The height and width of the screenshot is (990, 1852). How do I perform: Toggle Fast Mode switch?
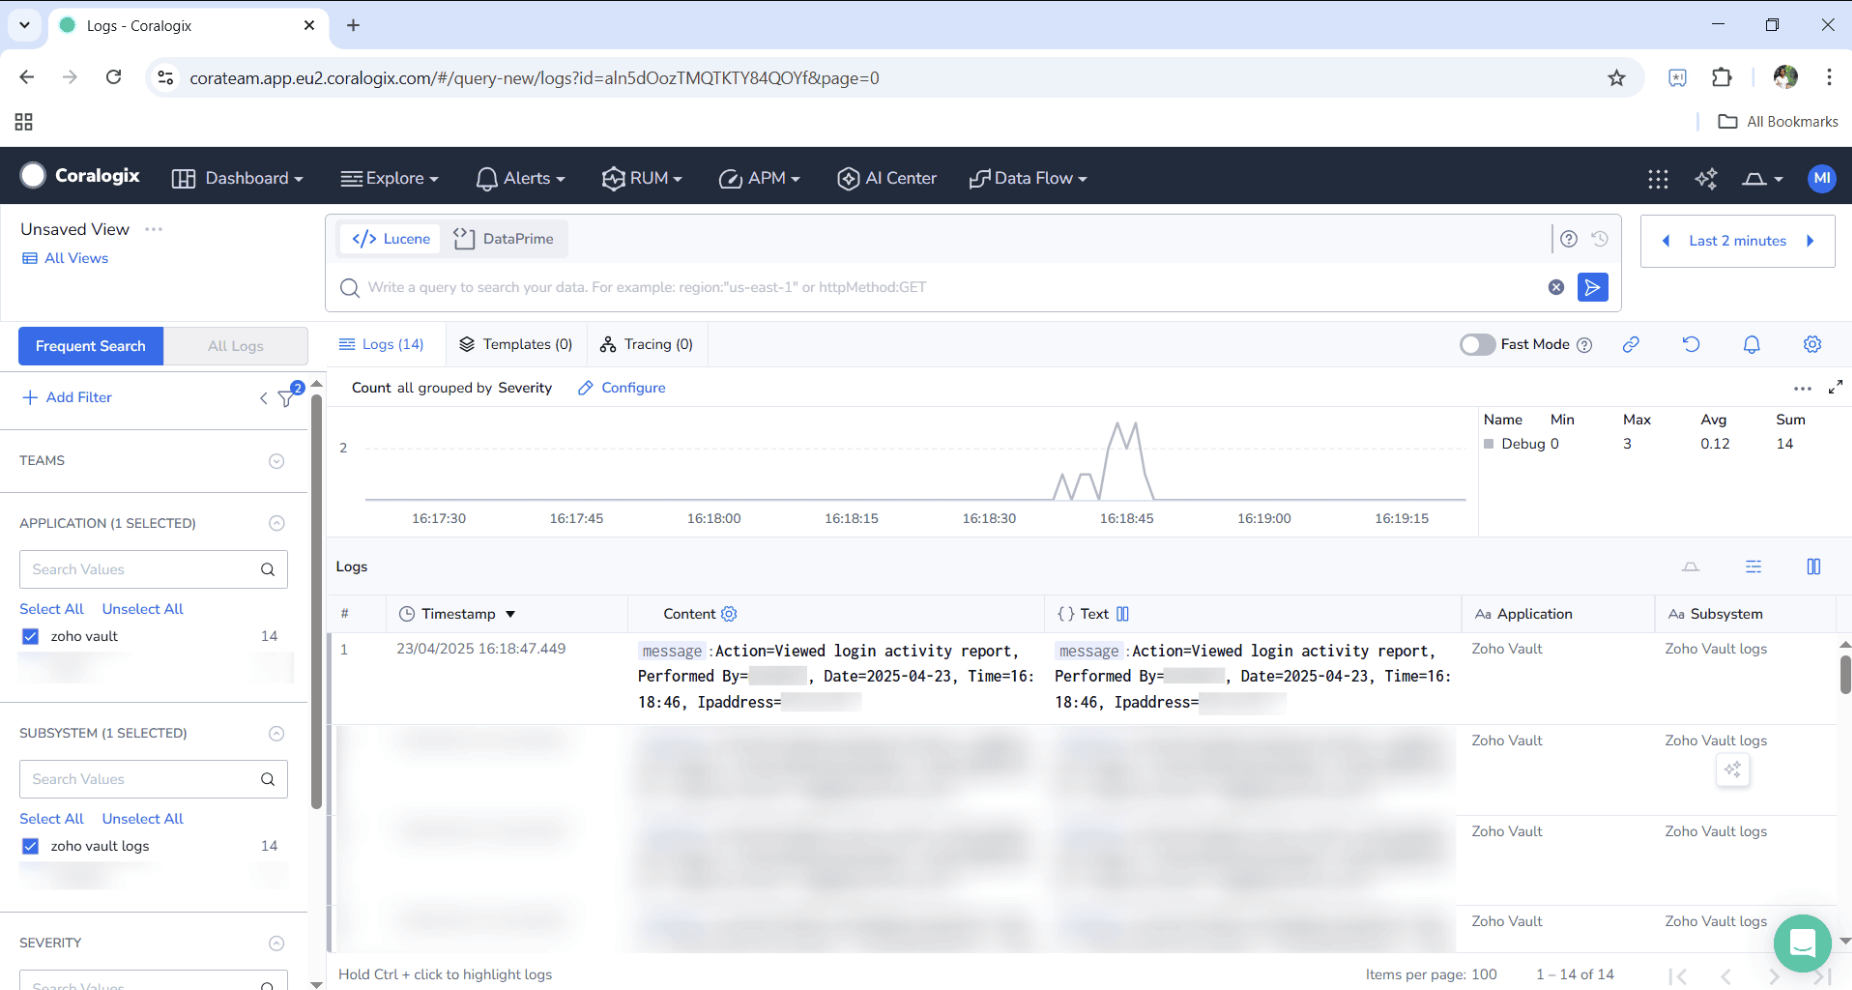click(x=1477, y=344)
